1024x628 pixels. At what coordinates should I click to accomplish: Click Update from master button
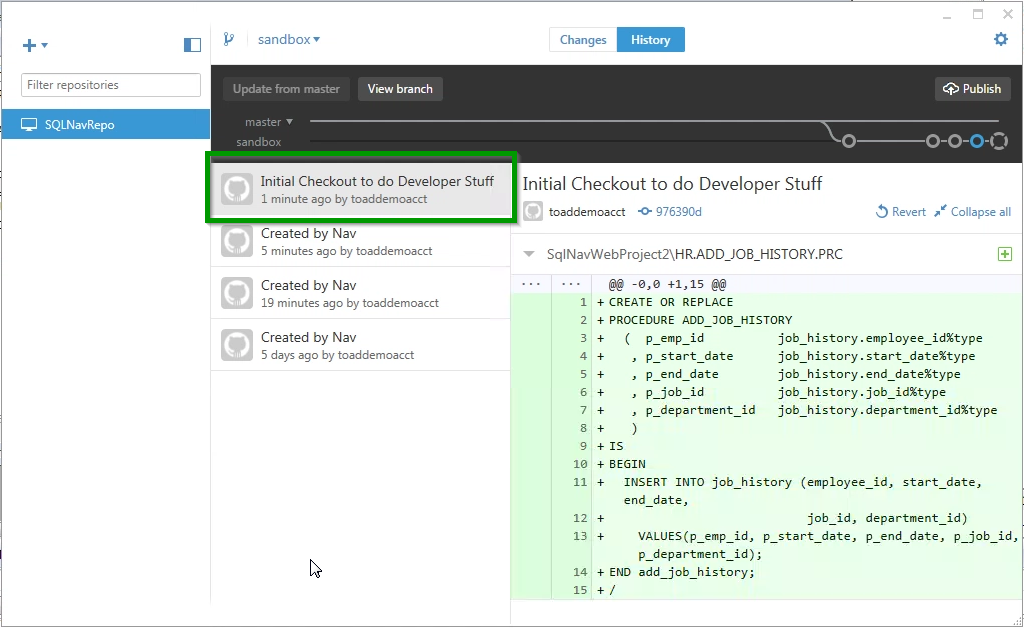[286, 89]
